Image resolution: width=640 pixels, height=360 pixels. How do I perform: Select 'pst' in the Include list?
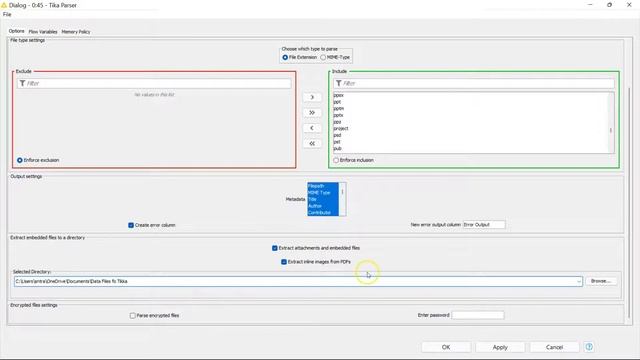pyautogui.click(x=337, y=142)
